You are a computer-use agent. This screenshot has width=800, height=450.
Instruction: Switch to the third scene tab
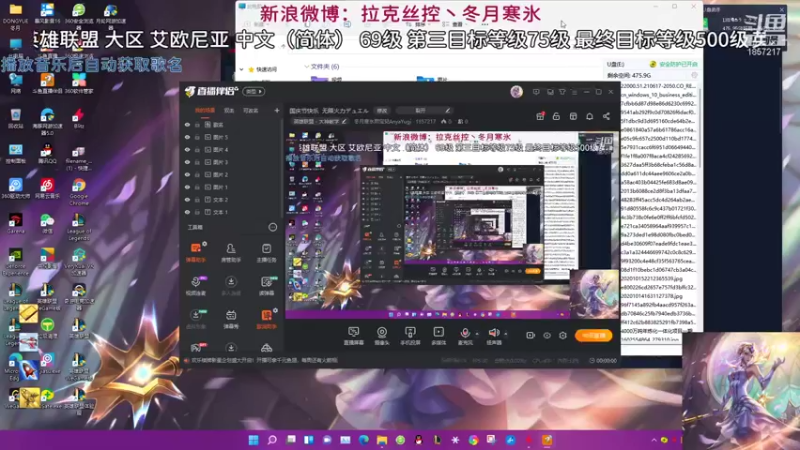pyautogui.click(x=251, y=110)
